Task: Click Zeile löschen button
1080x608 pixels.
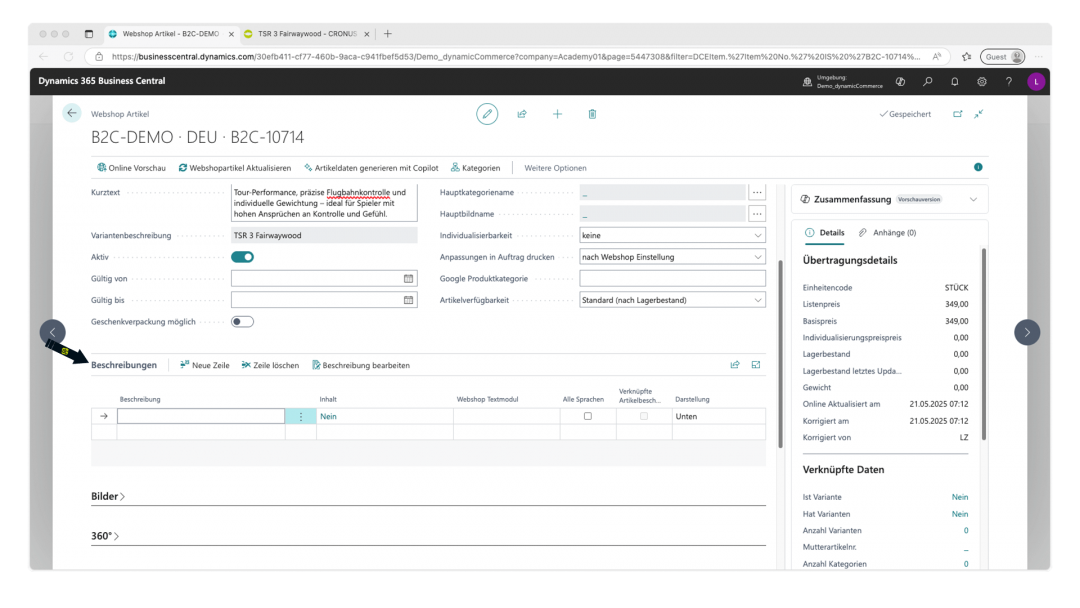Action: (x=270, y=365)
